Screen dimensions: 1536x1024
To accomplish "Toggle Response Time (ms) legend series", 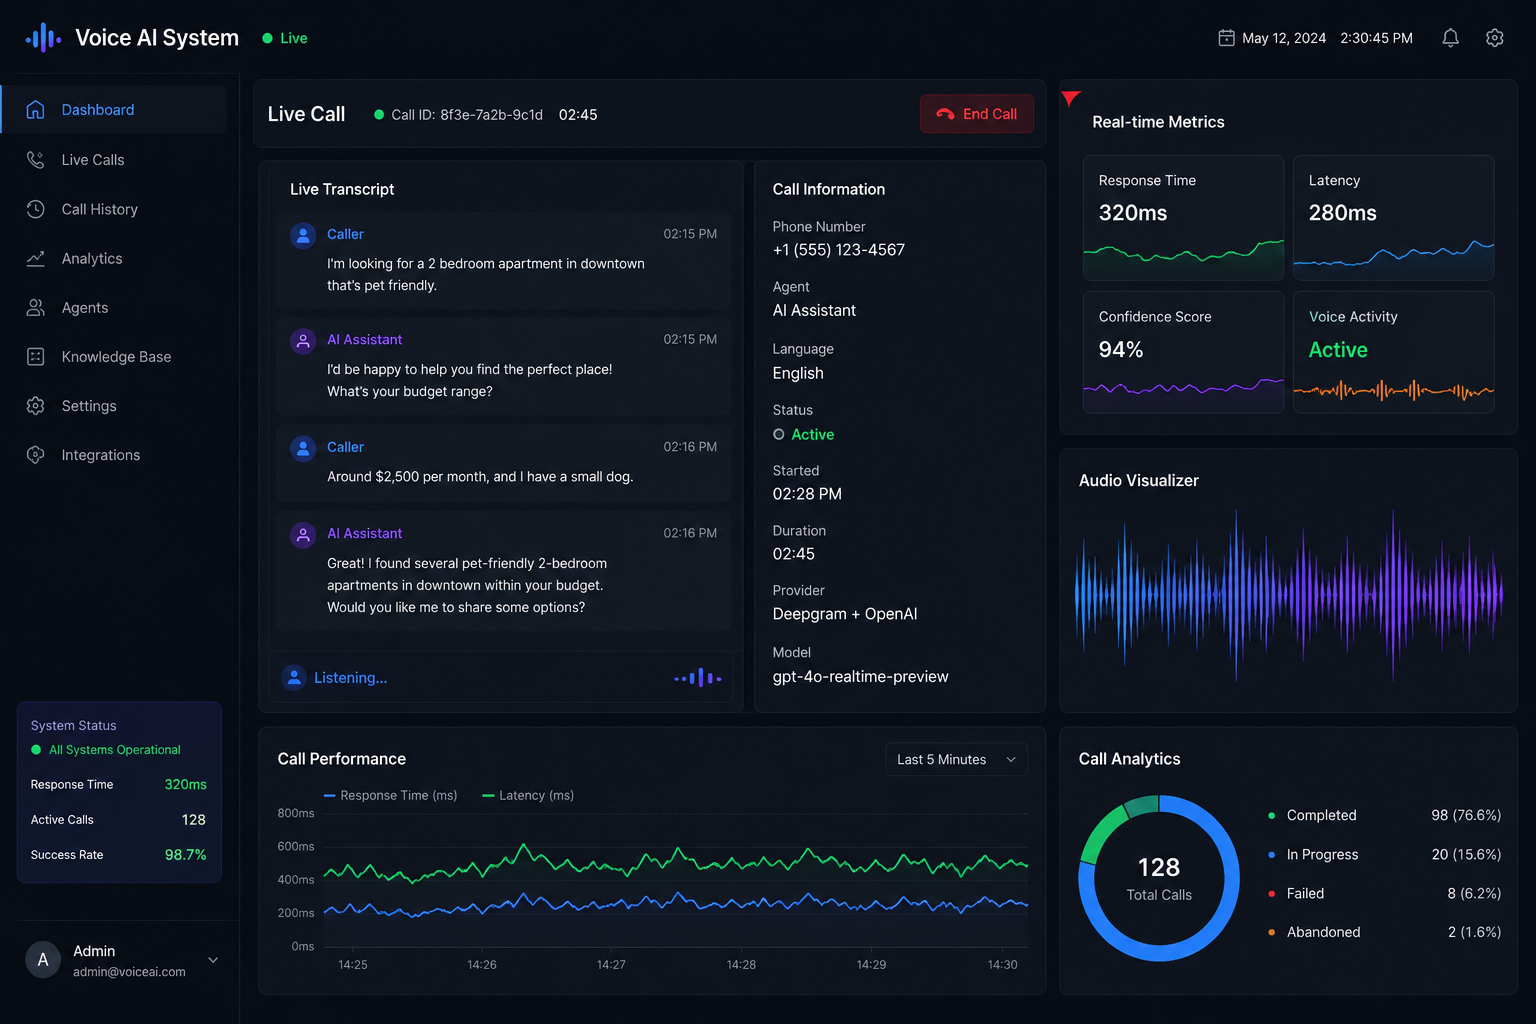I will tap(391, 795).
